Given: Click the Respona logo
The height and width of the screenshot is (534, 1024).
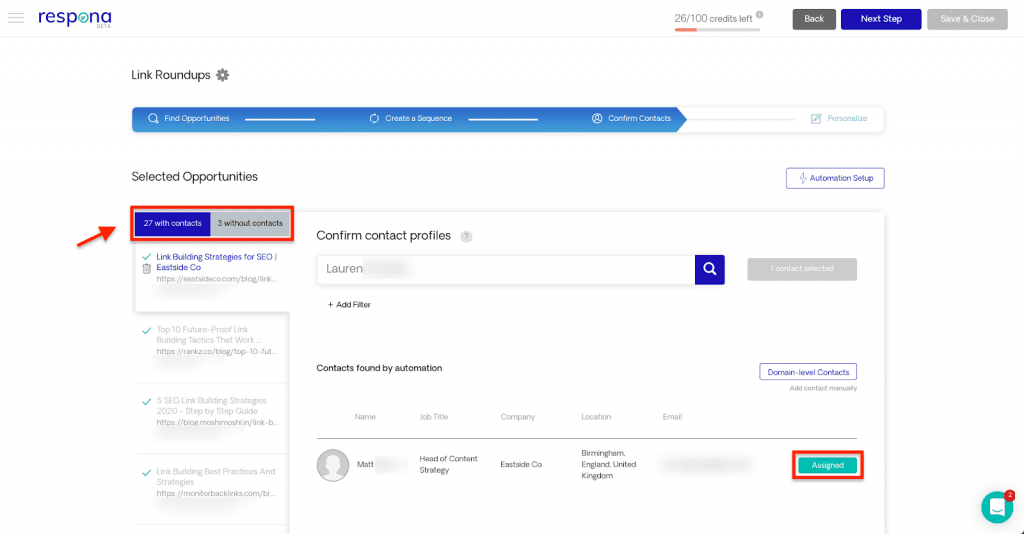Looking at the screenshot, I should click(x=74, y=18).
